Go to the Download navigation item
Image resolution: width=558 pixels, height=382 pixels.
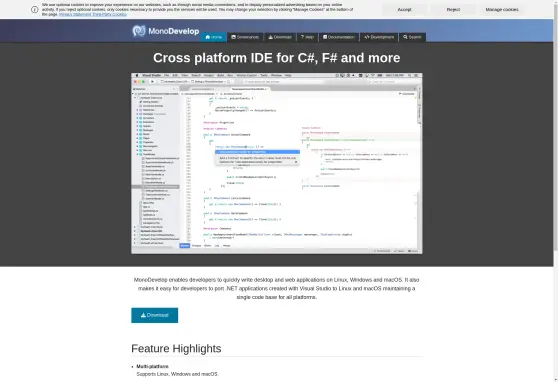tap(280, 37)
